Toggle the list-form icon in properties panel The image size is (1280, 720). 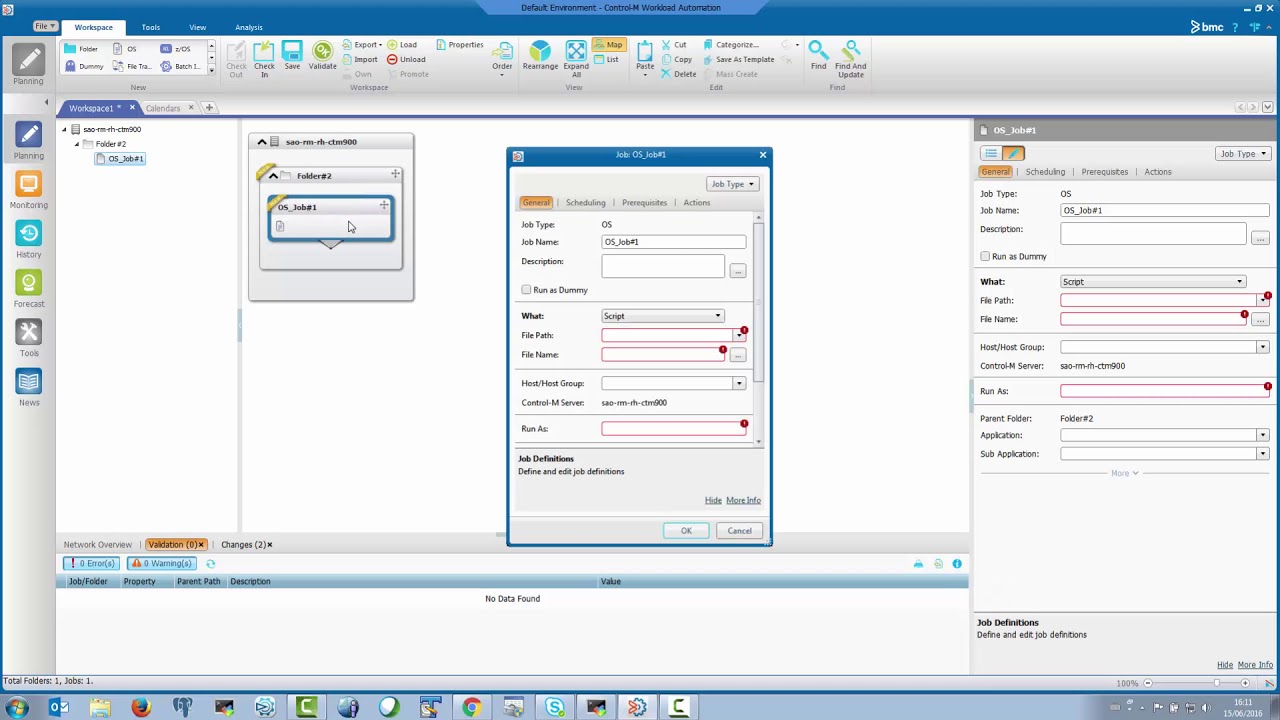[990, 153]
